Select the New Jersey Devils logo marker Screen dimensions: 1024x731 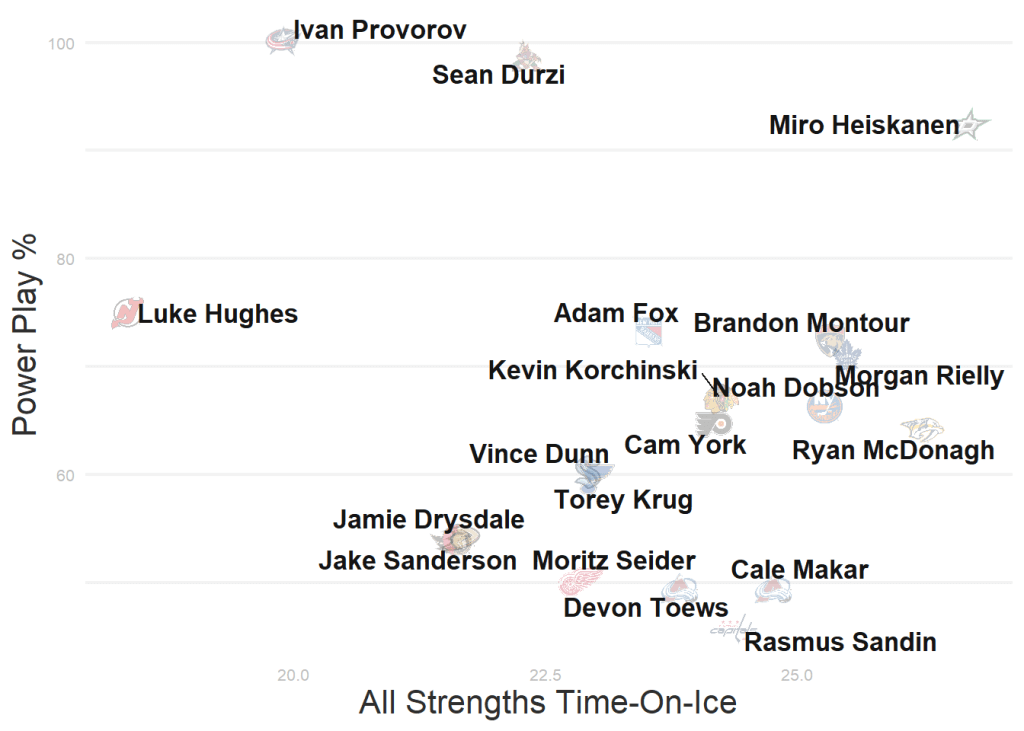click(127, 314)
